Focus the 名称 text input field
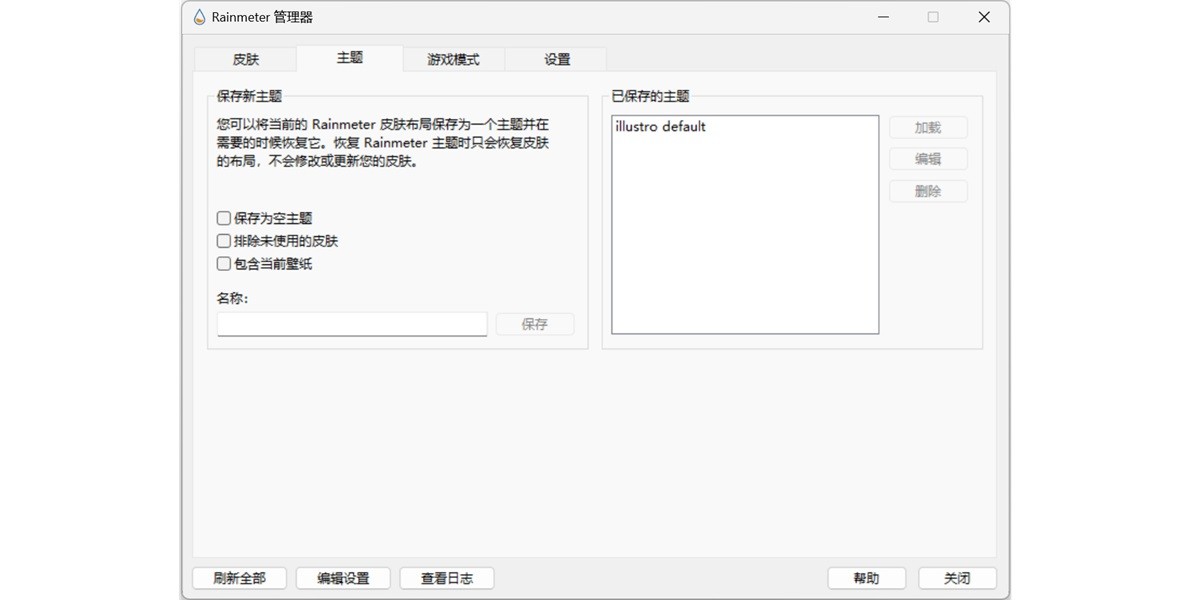 point(352,324)
